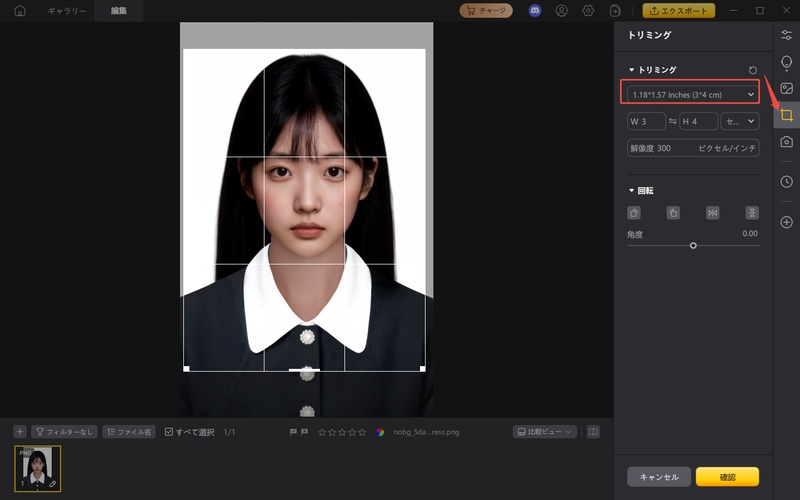Toggle the split view icon
This screenshot has width=800, height=500.
coord(593,432)
